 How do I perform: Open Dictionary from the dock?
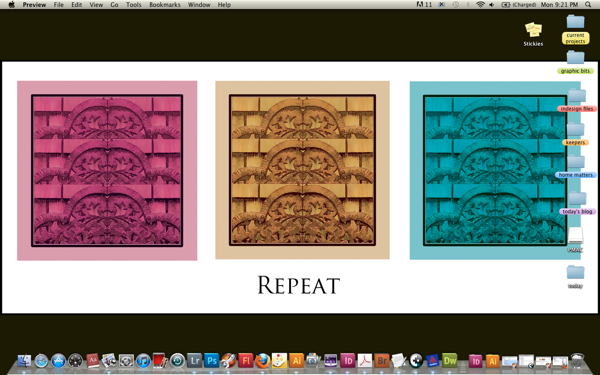(x=93, y=361)
